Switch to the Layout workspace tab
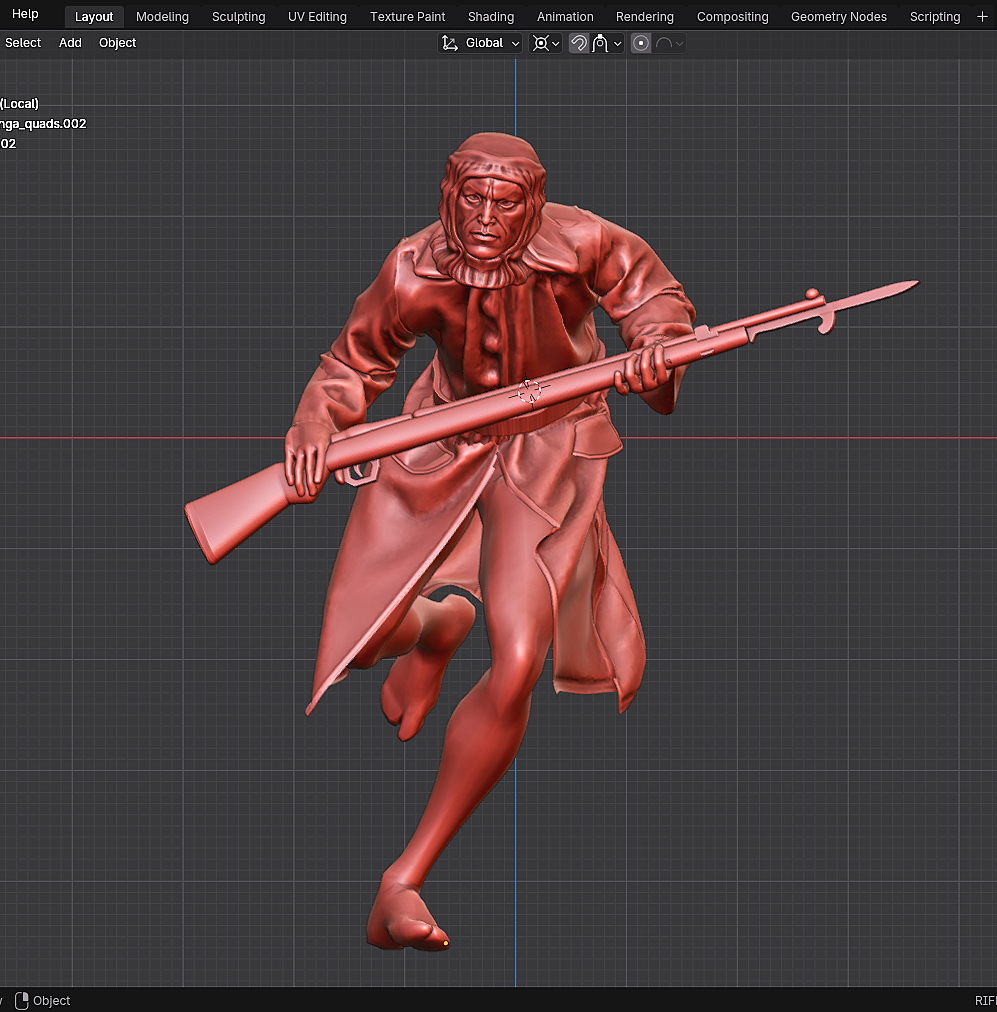 pos(94,17)
